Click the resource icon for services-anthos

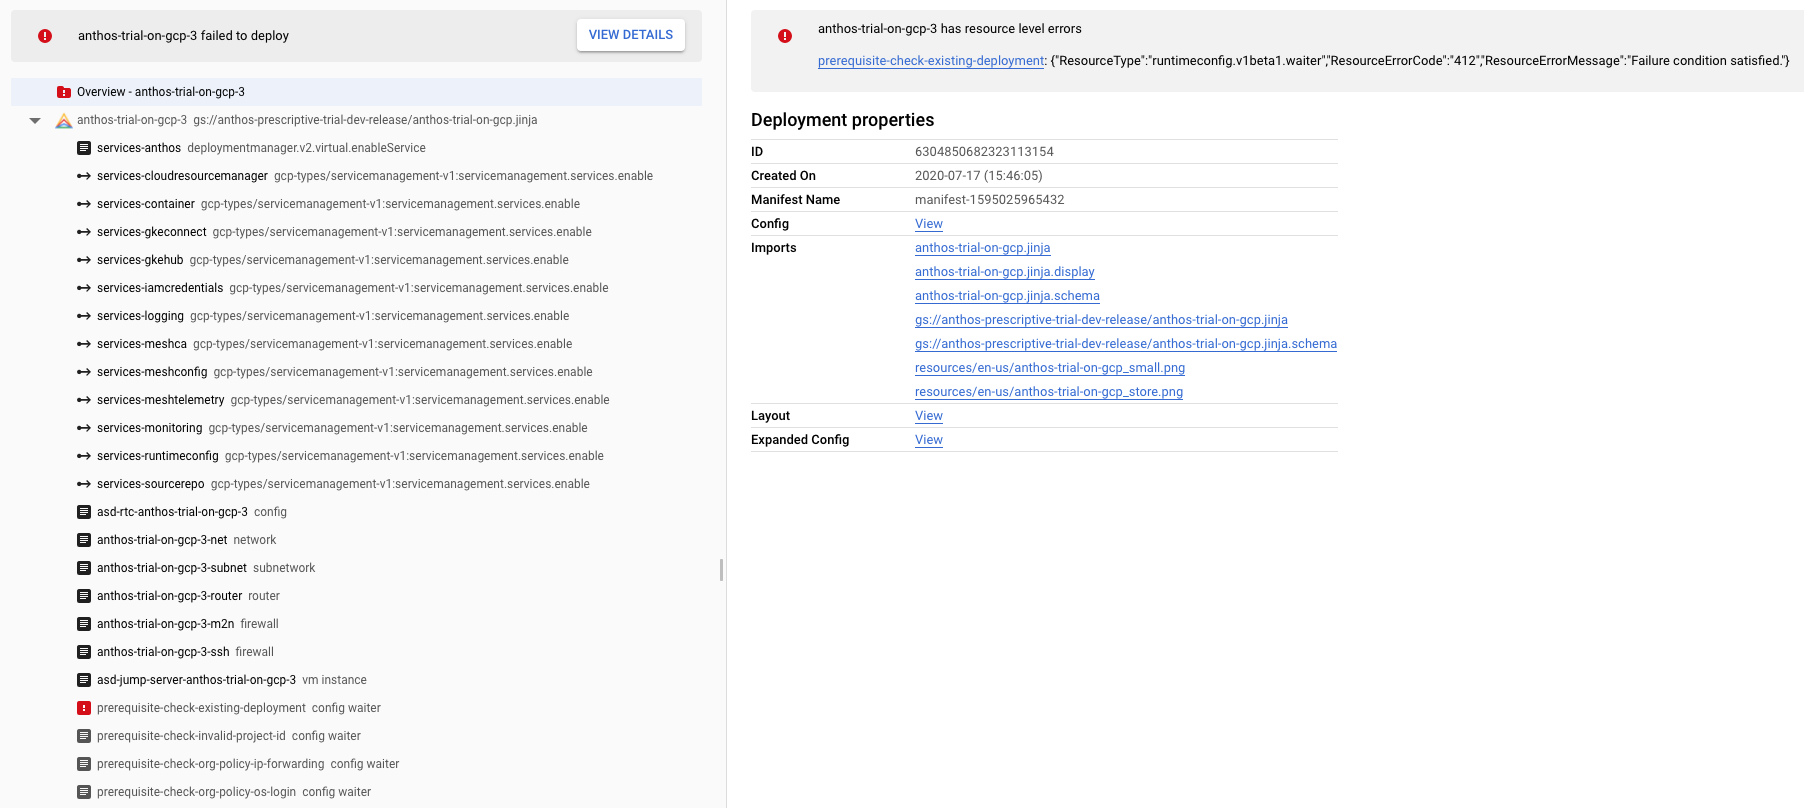pos(84,148)
